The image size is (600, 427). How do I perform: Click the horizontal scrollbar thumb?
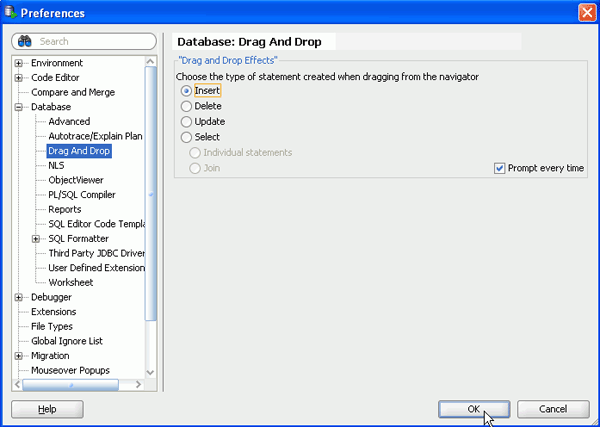point(70,385)
